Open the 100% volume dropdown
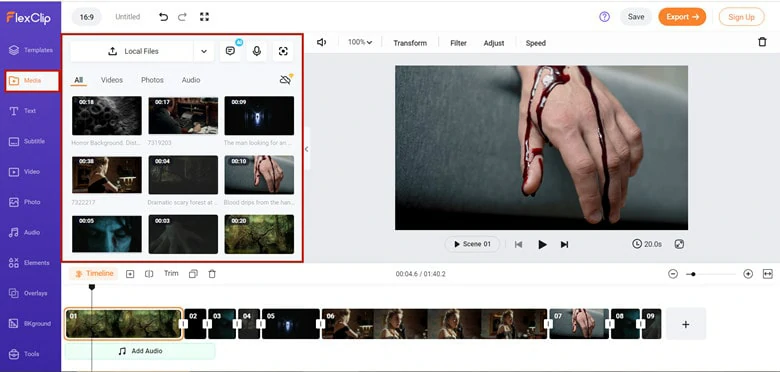 360,43
